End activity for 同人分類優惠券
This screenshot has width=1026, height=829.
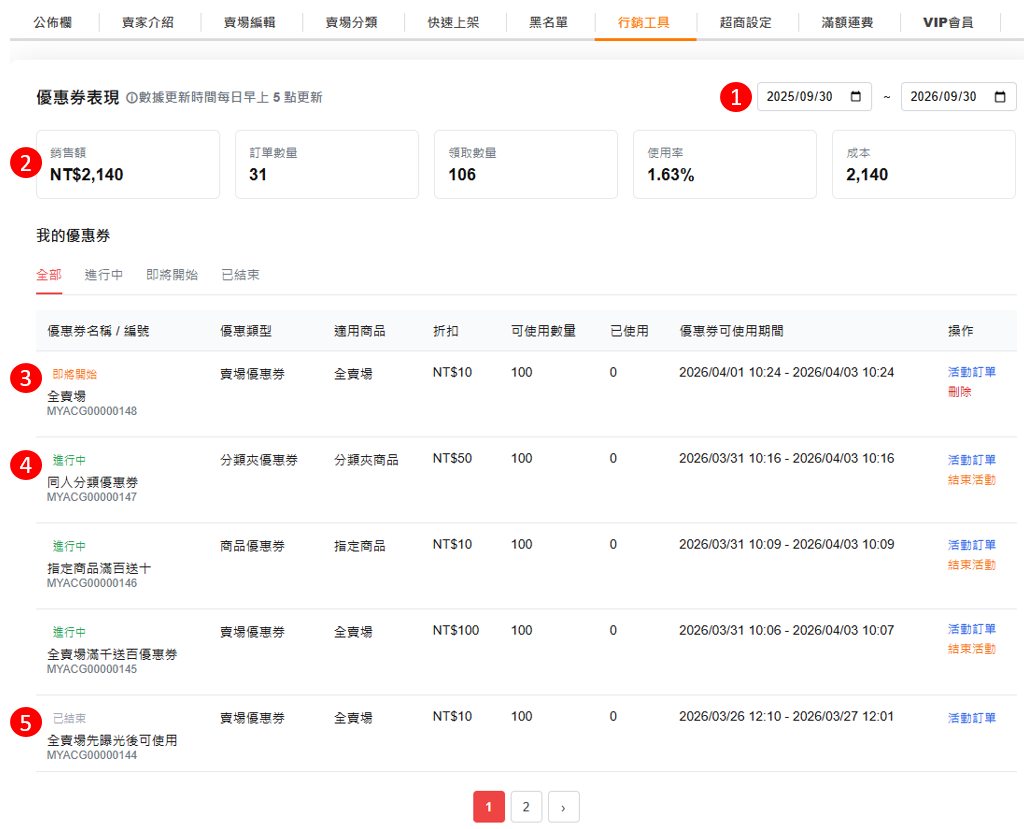click(971, 480)
